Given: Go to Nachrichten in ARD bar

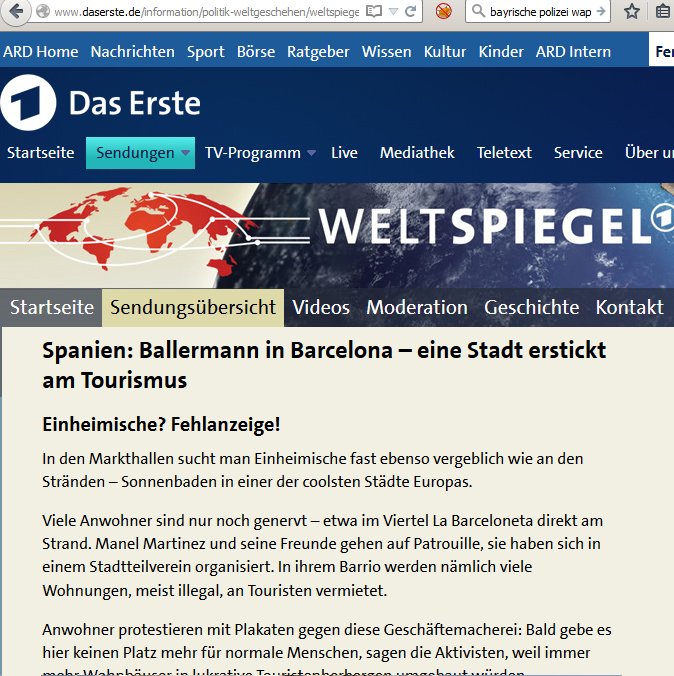Looking at the screenshot, I should click(x=132, y=52).
